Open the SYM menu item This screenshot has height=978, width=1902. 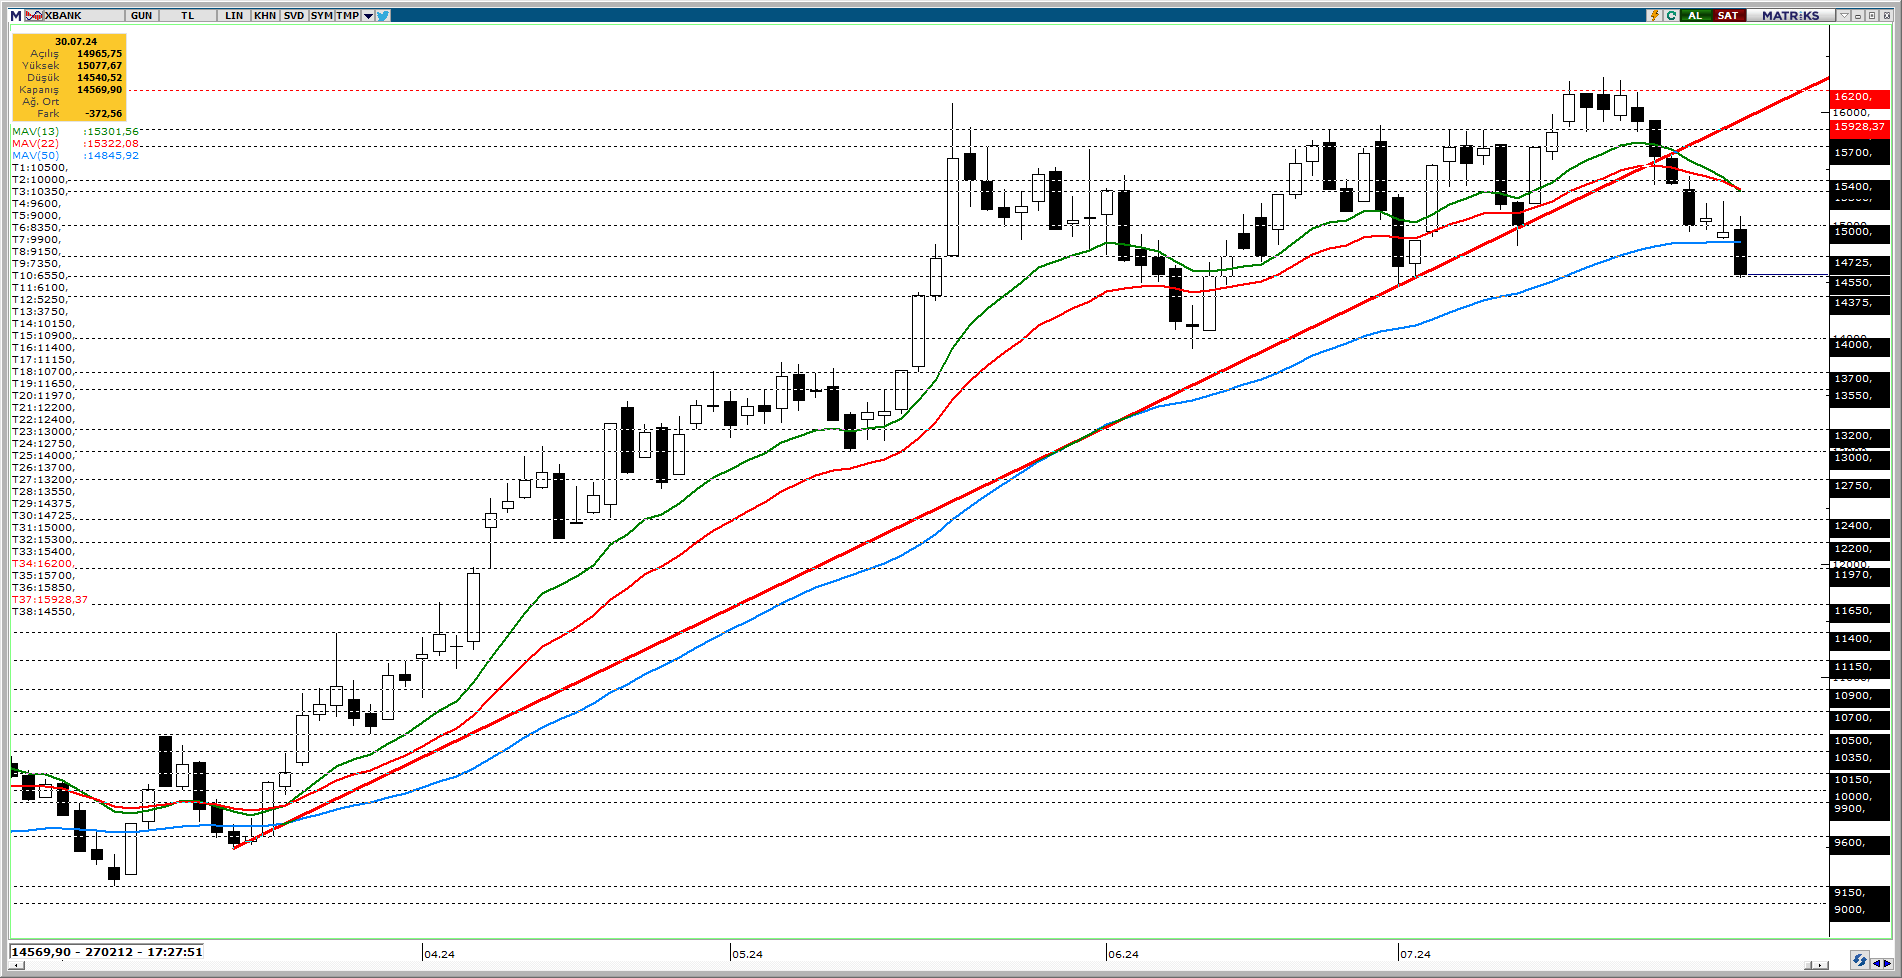321,15
